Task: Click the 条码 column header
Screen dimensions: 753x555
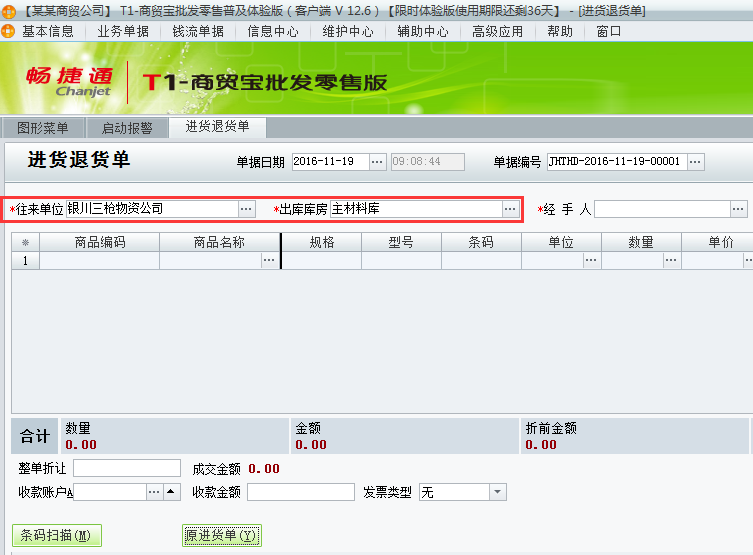Action: (481, 242)
